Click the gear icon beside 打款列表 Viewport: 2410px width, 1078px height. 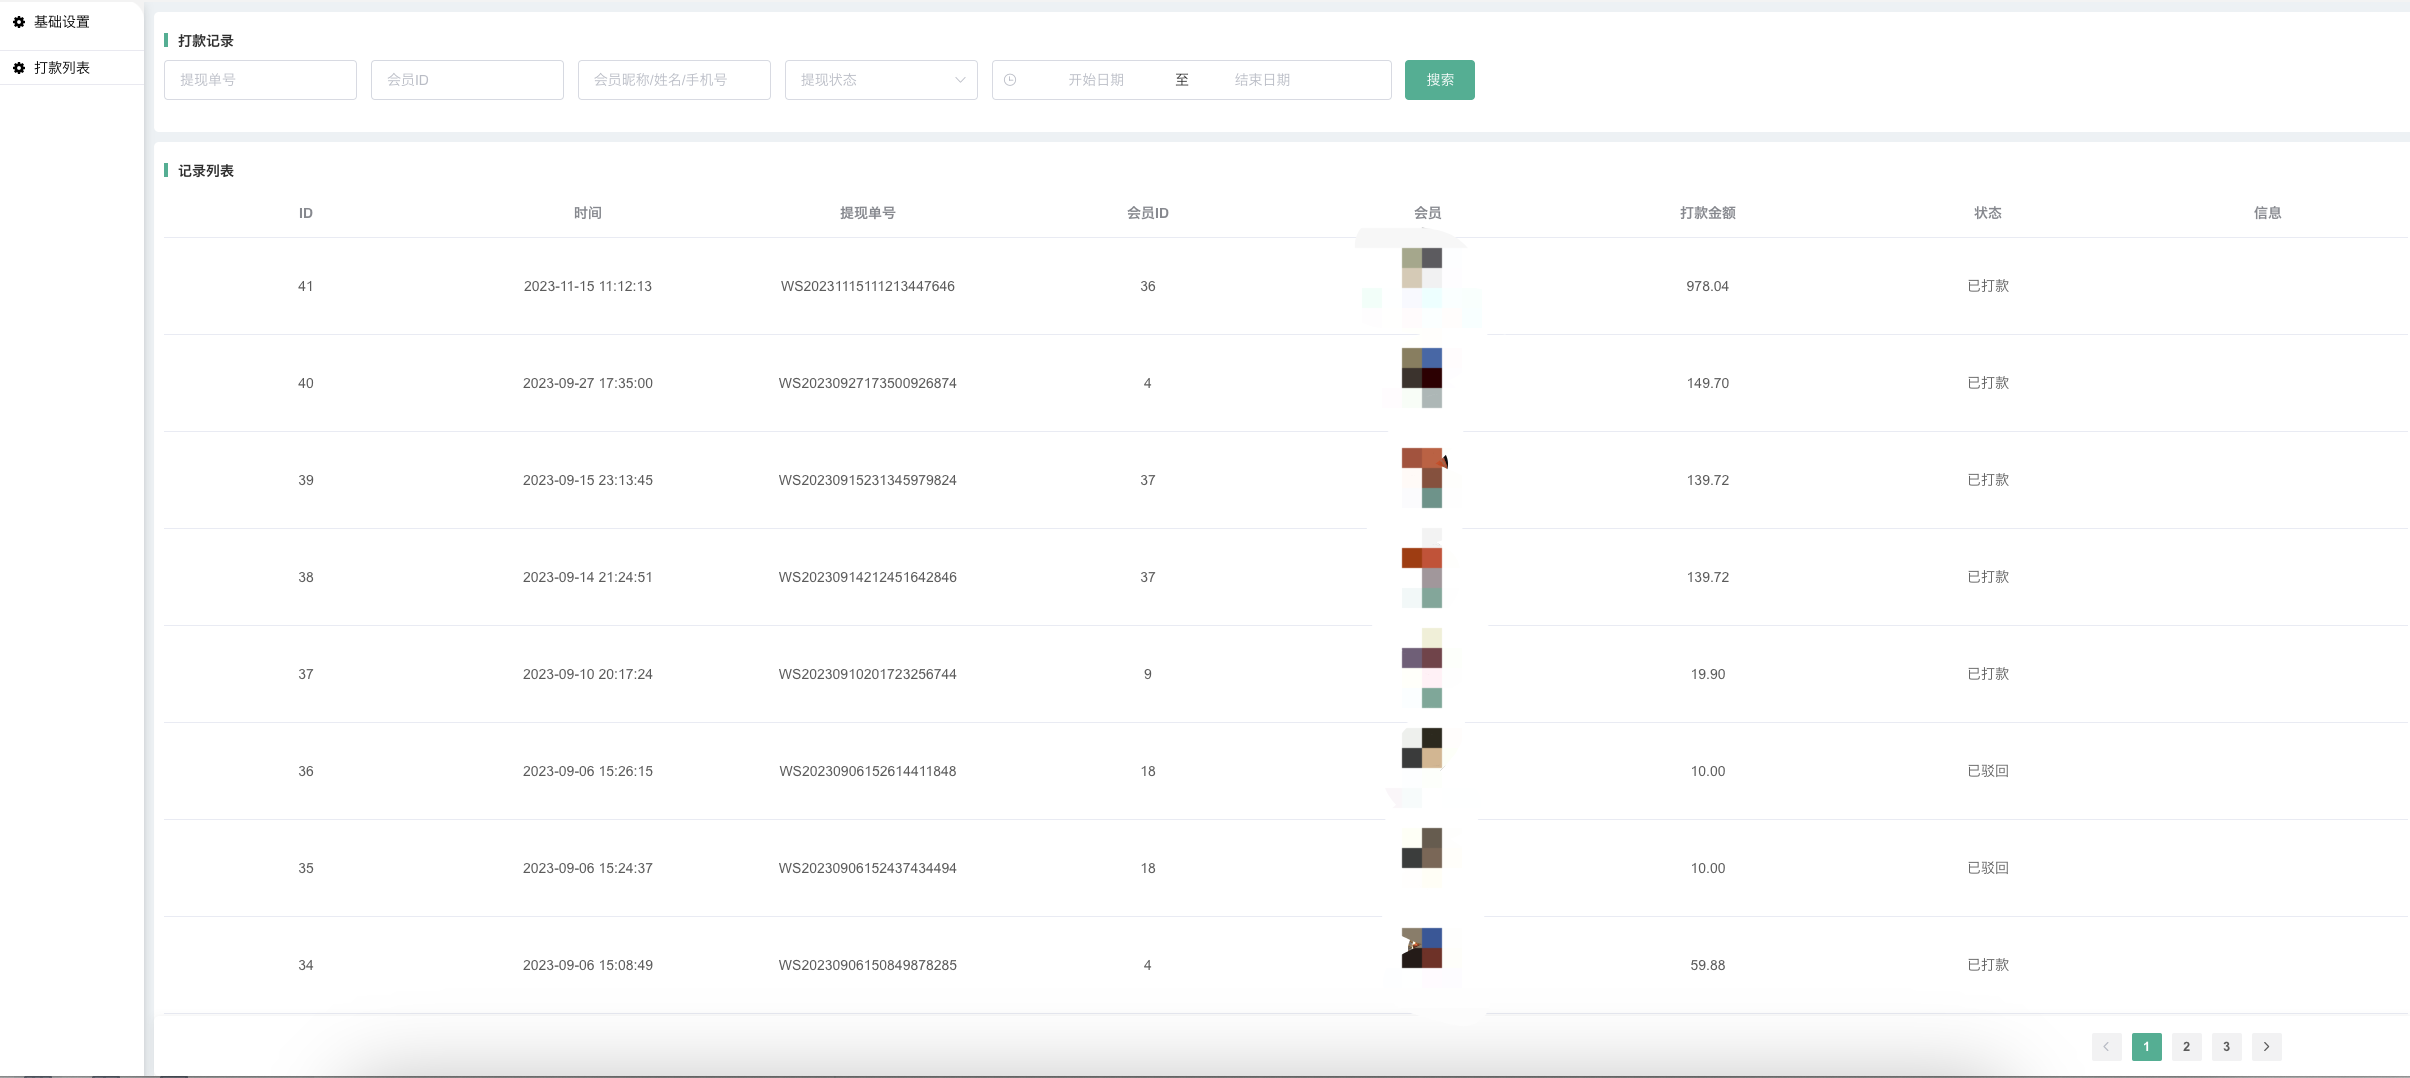(x=19, y=68)
